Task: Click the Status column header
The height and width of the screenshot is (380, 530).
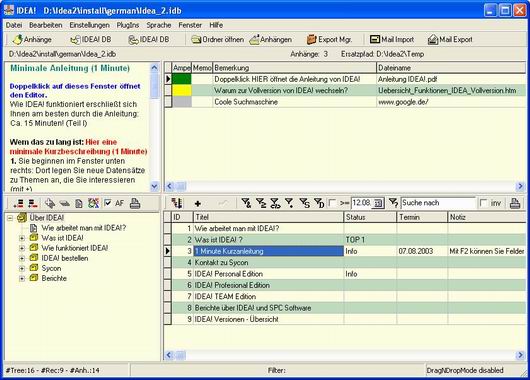Action: (370, 217)
